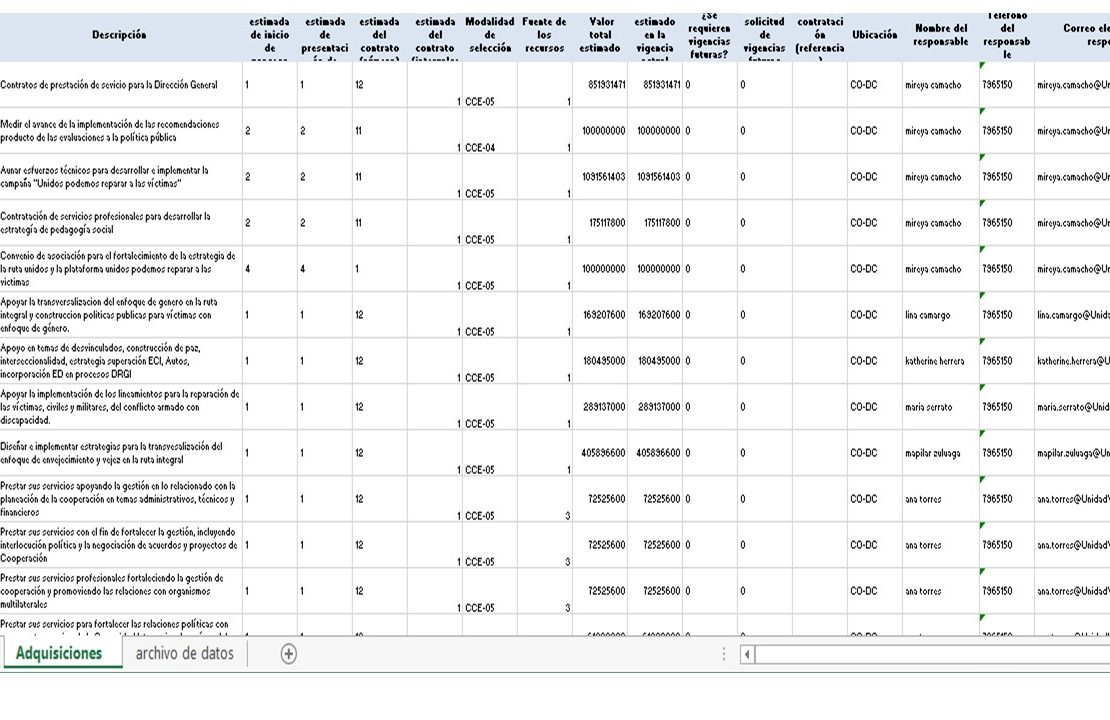Viewport: 1110px width, 720px height.
Task: Click the "Medir el avance de la implementación" cell
Action: pyautogui.click(x=120, y=131)
